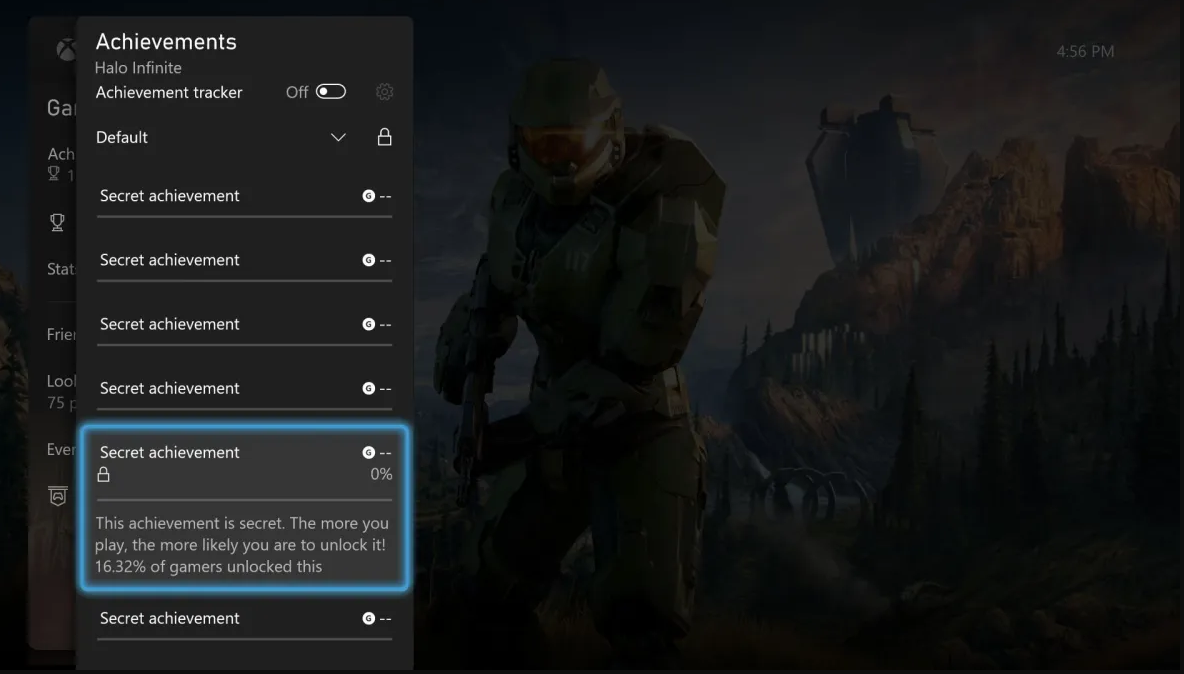Open the trophy achievements icon in sidebar
This screenshot has width=1184, height=674.
57,222
